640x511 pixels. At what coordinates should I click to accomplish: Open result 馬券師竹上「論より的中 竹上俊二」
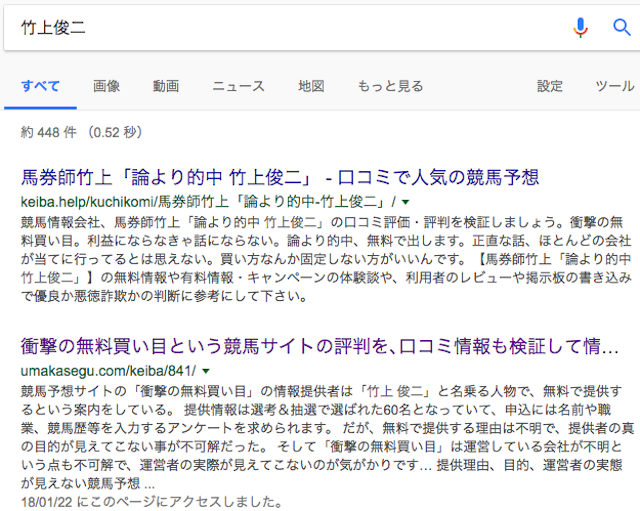pyautogui.click(x=280, y=178)
